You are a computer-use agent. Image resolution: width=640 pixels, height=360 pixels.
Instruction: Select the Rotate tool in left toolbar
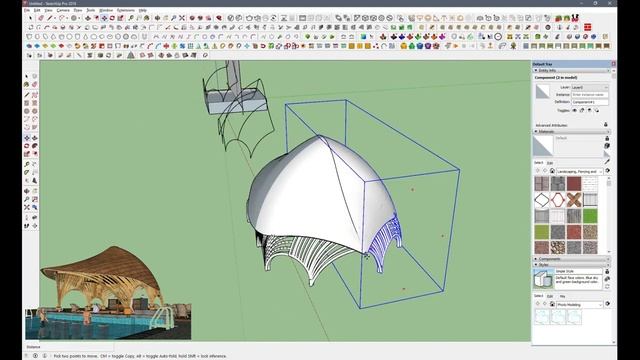point(27,146)
